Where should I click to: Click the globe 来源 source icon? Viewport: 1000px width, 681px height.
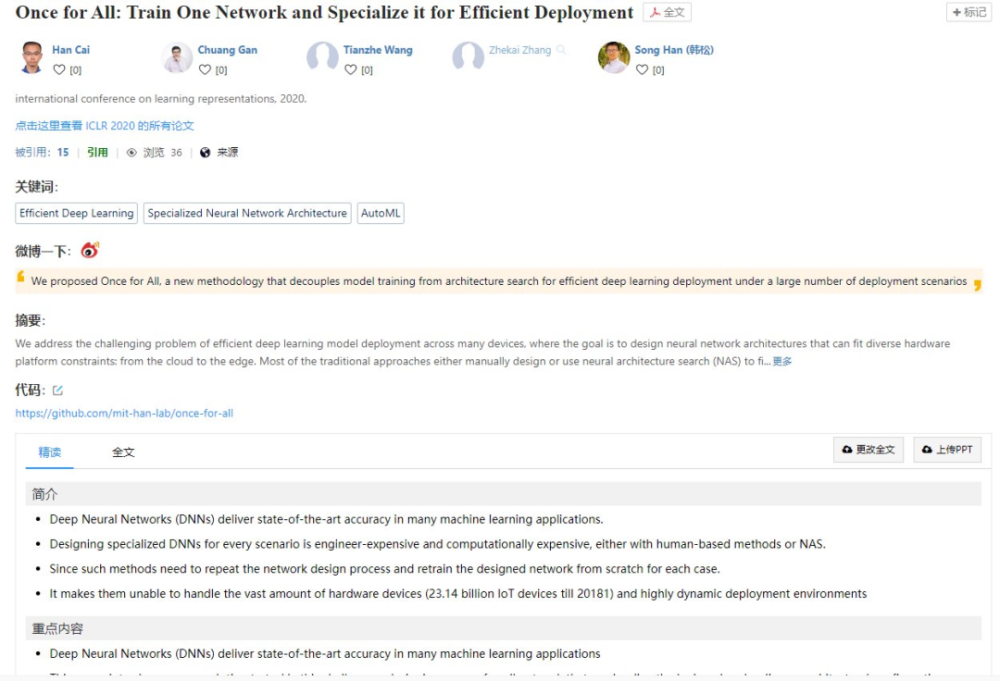[x=205, y=152]
